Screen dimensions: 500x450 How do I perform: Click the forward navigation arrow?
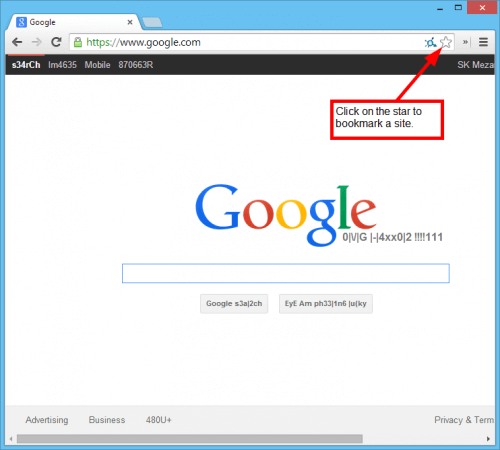(36, 42)
